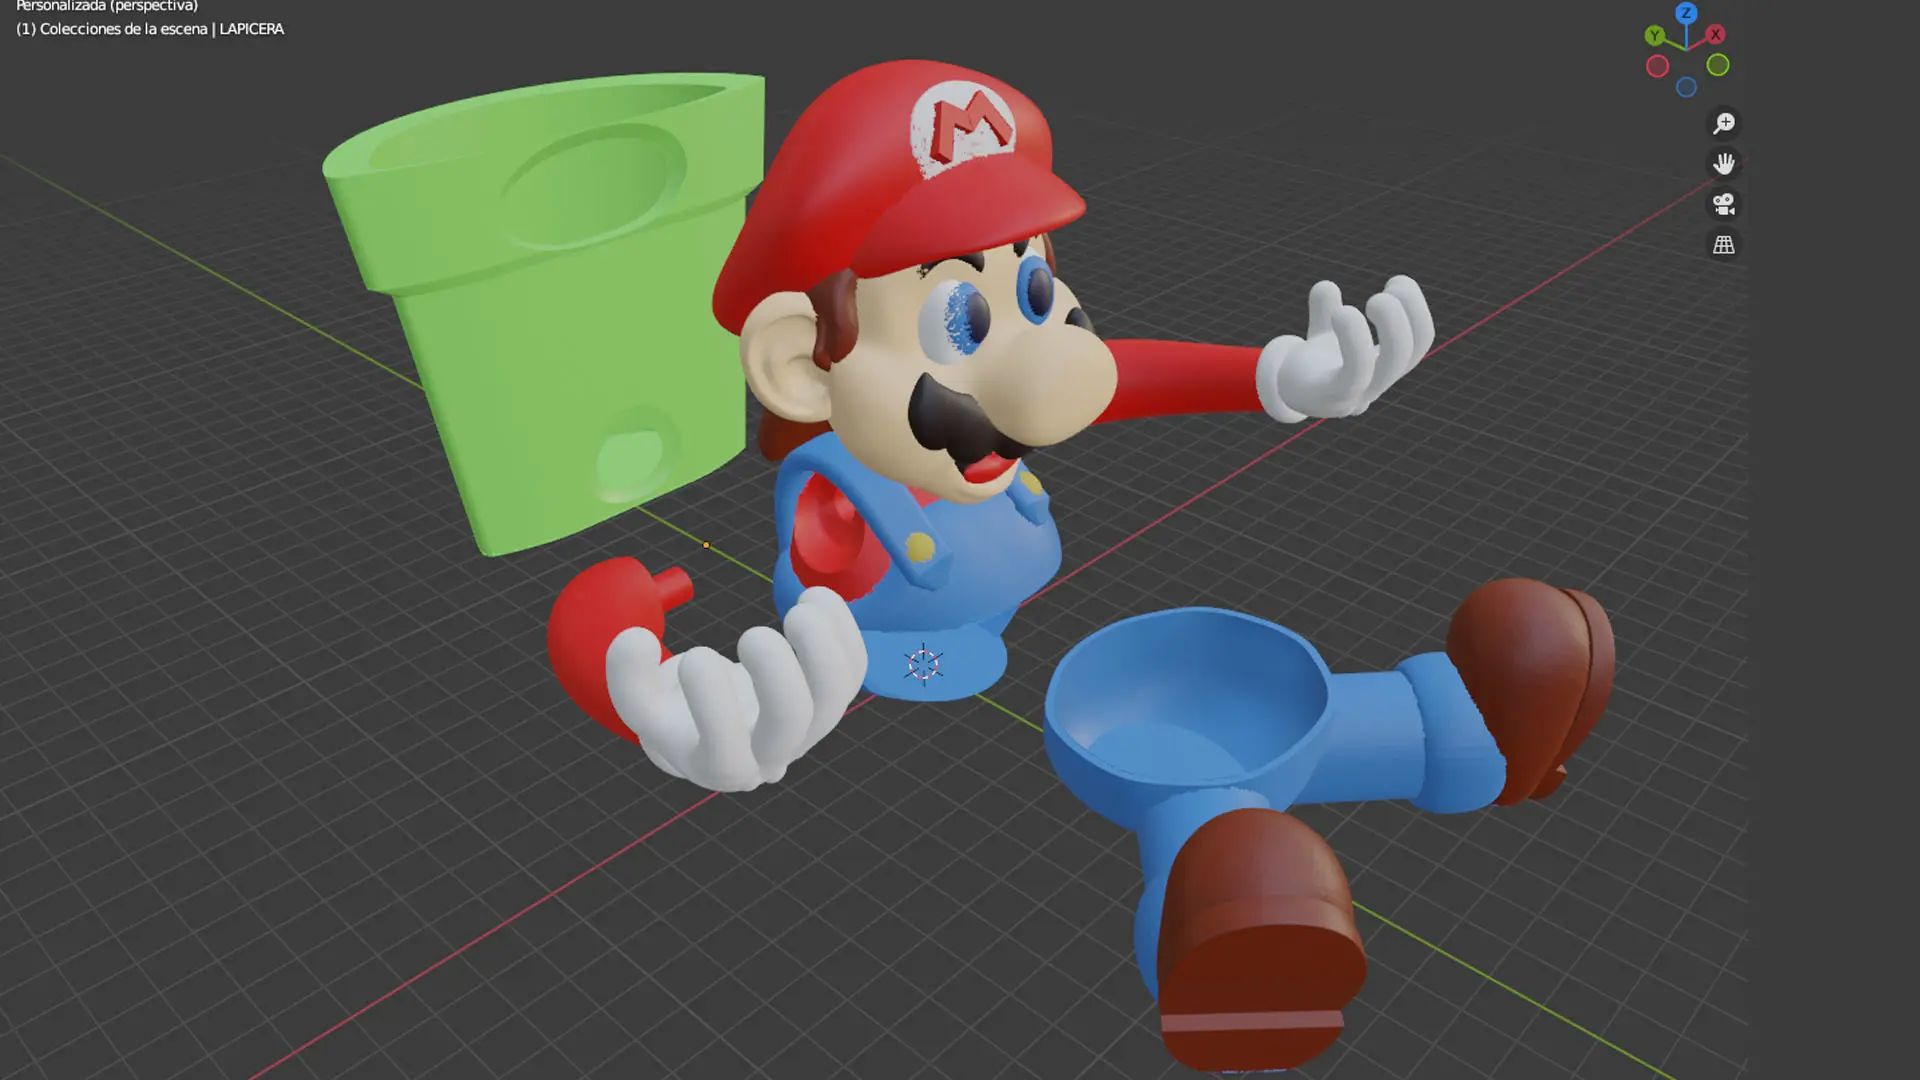
Task: Click the blue Z axis gizmo handle
Action: [1686, 13]
